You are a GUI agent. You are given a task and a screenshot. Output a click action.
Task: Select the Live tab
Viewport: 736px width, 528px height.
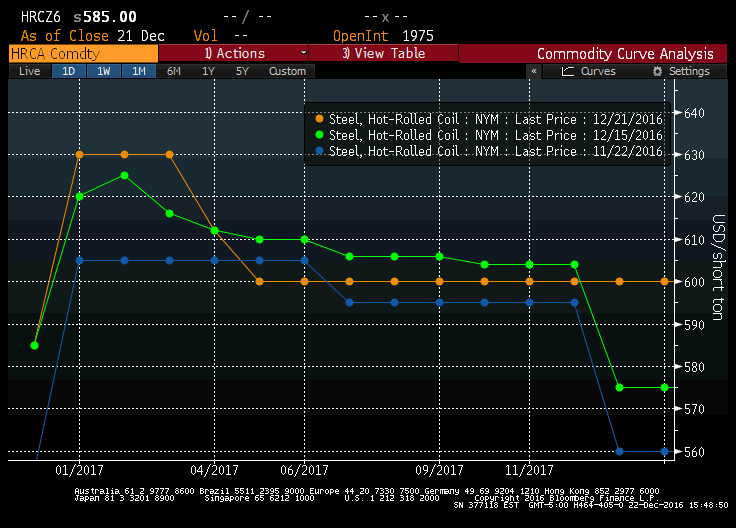coord(30,72)
